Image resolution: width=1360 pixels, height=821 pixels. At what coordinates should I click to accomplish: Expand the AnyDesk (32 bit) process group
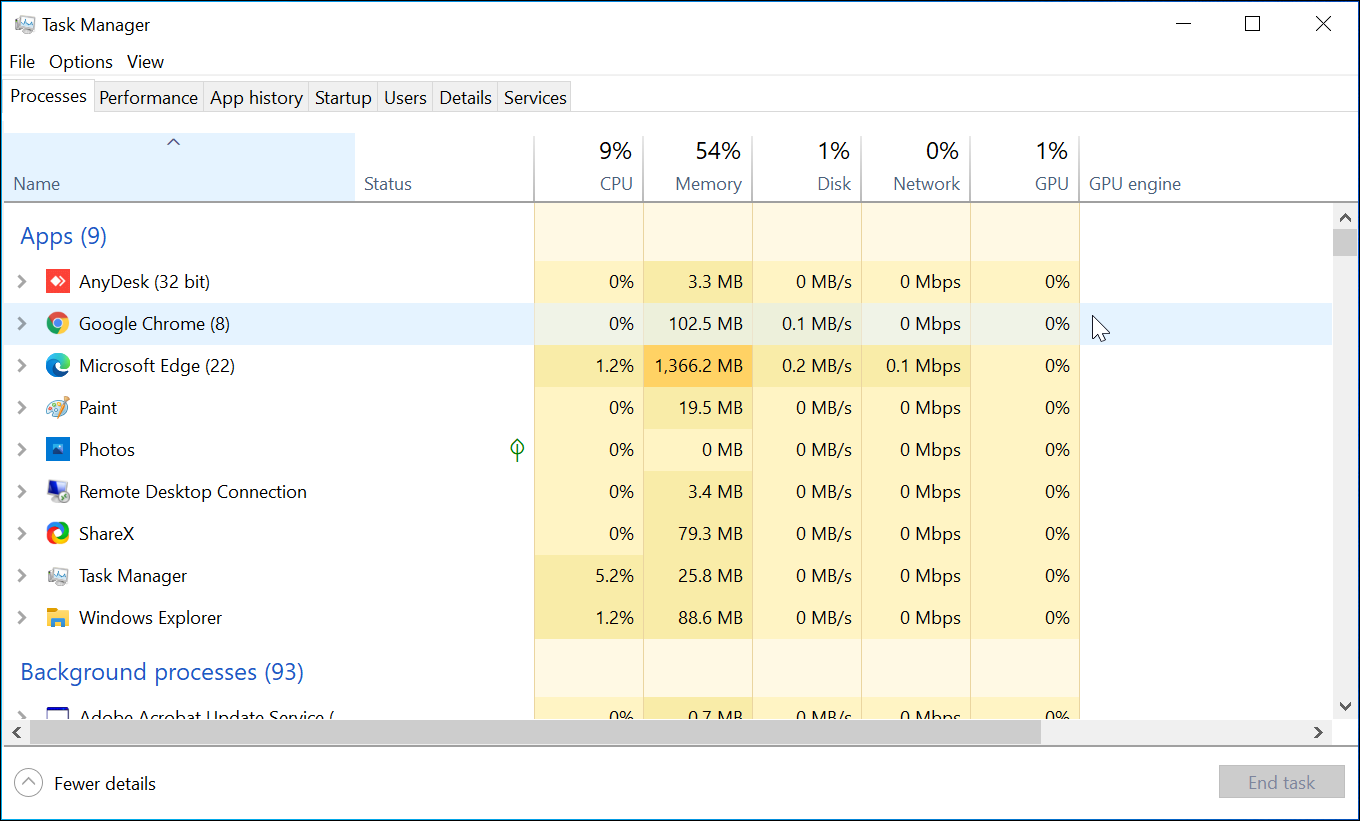[22, 282]
